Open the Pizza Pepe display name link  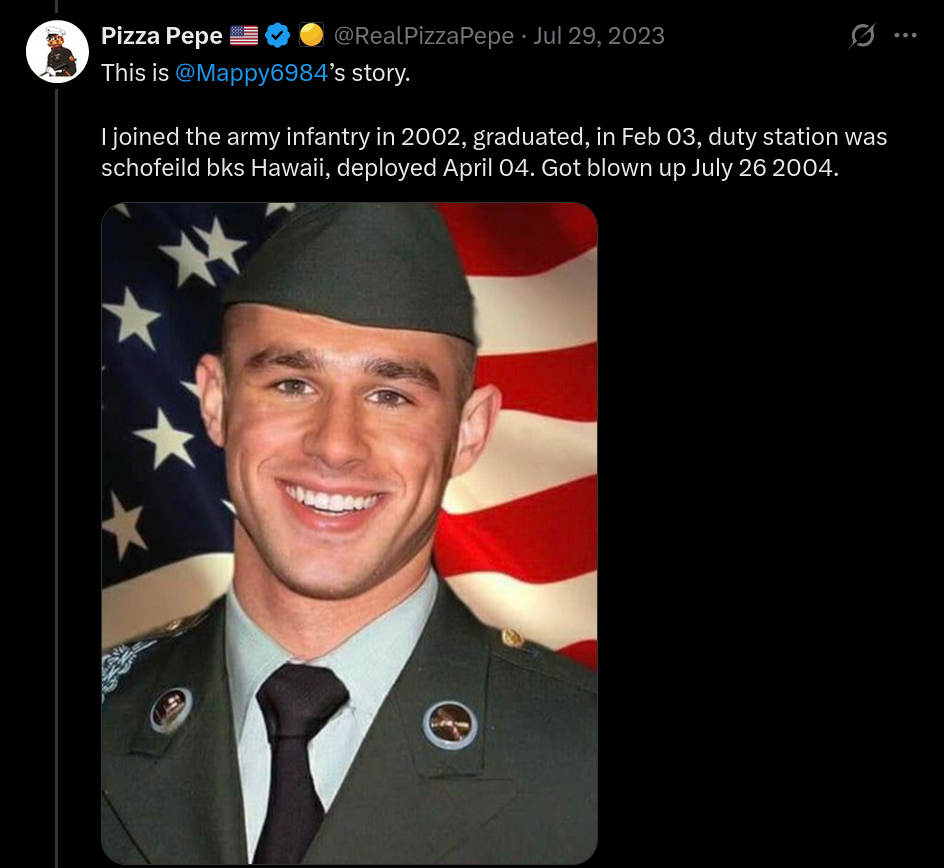(162, 36)
